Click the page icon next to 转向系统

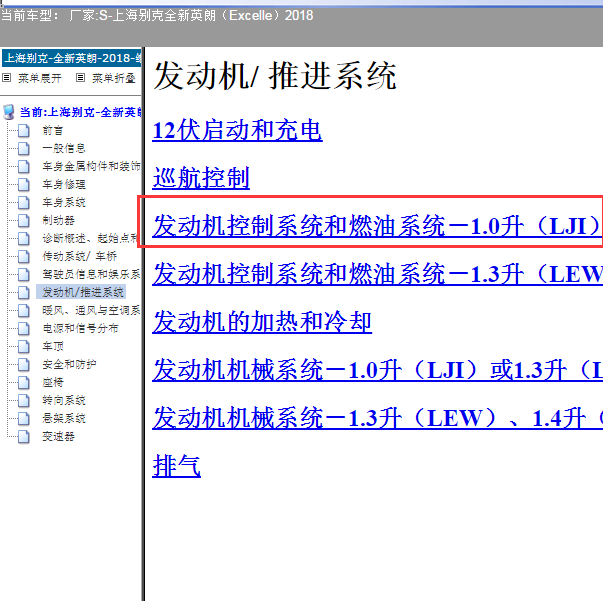[24, 401]
